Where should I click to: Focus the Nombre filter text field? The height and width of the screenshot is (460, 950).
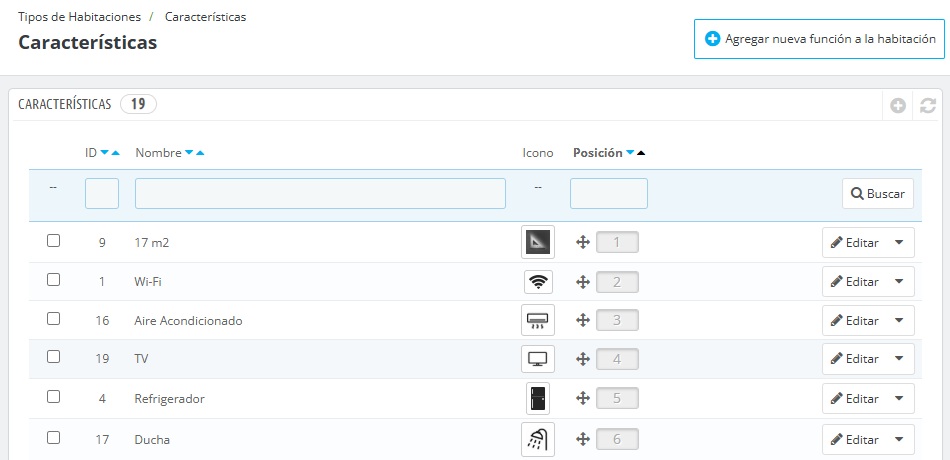click(320, 194)
